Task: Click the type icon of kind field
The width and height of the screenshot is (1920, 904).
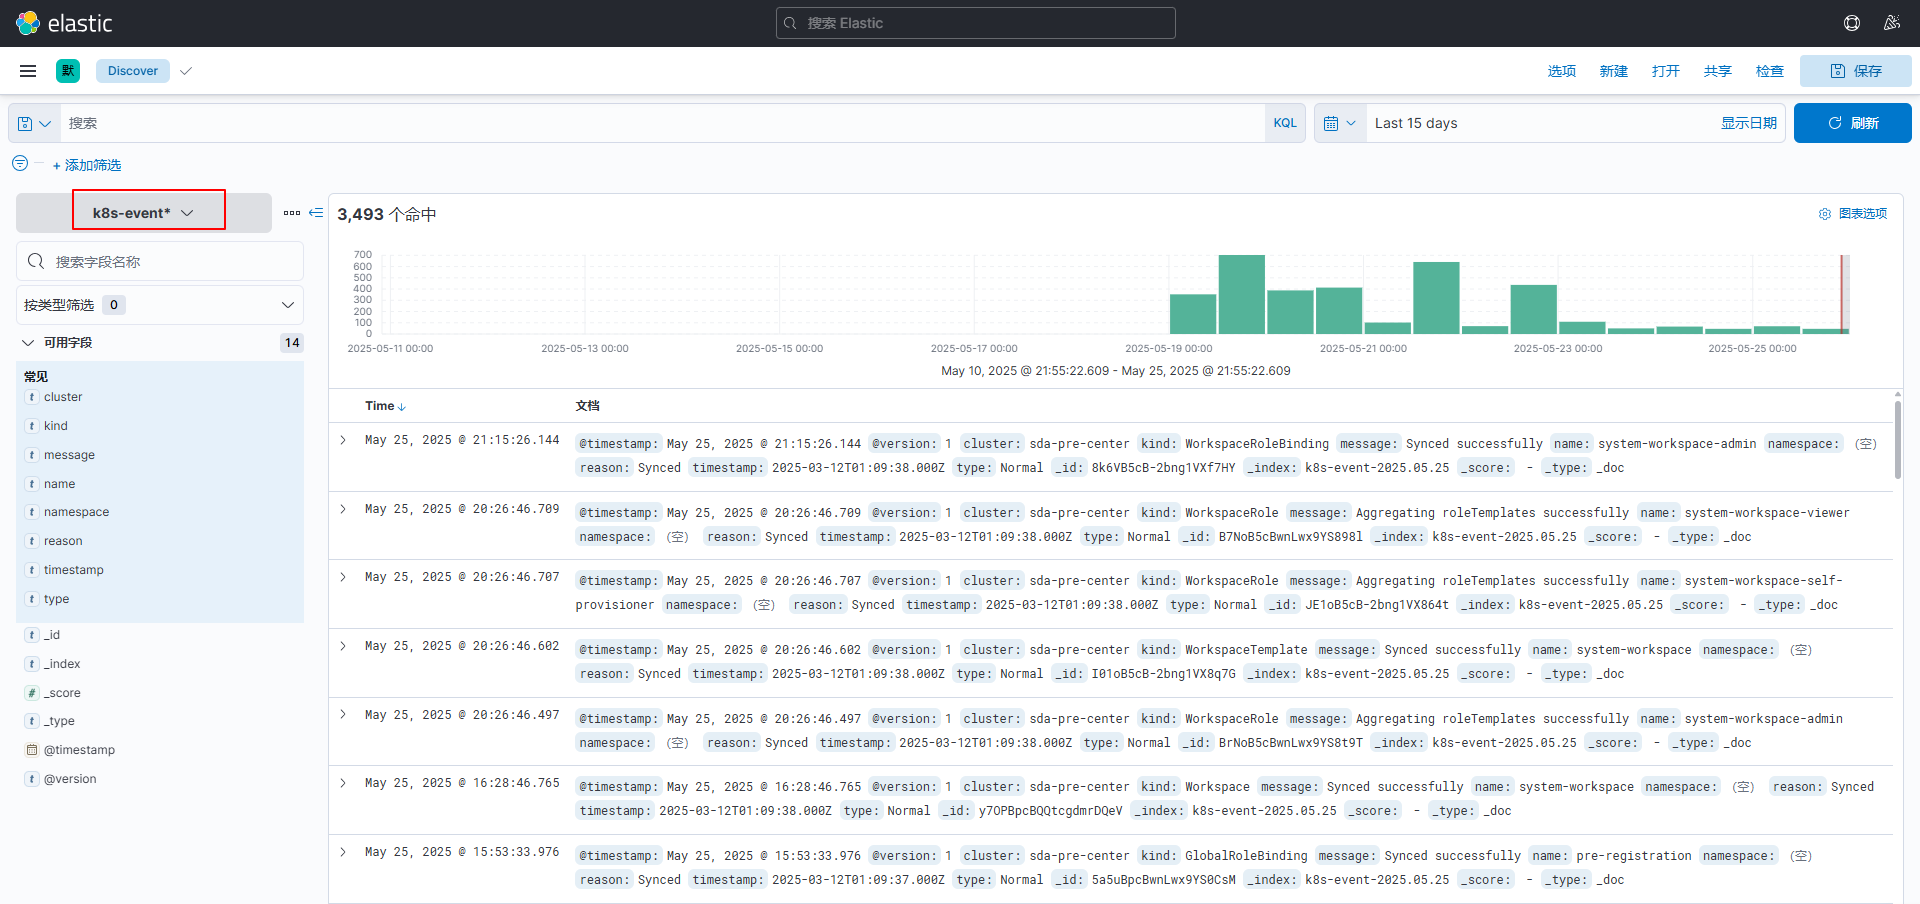Action: (x=32, y=426)
